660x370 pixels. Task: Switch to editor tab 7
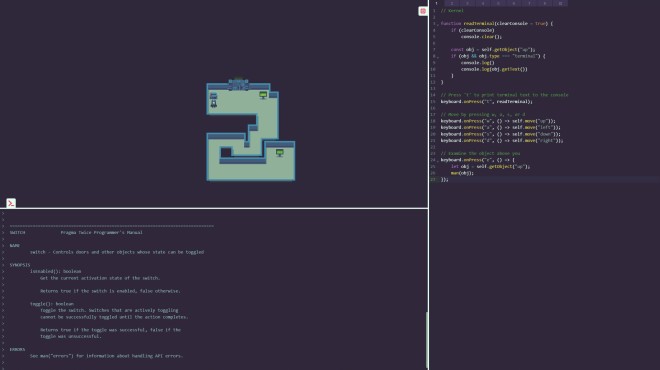(x=530, y=3)
